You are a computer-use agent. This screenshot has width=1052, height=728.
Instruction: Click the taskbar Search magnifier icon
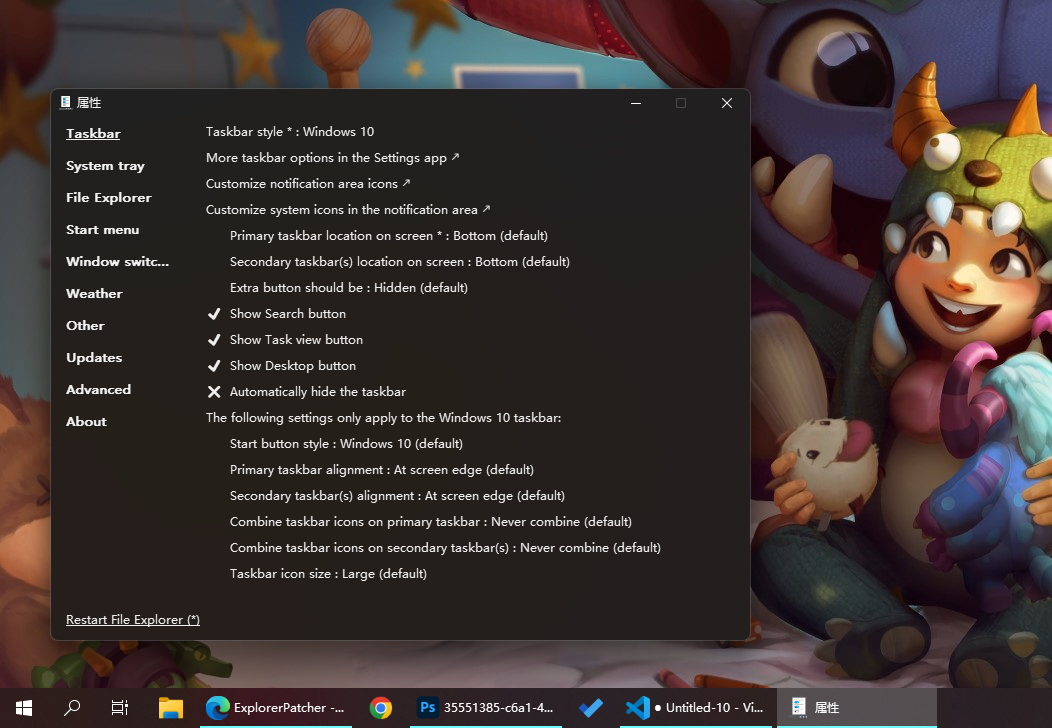click(72, 708)
